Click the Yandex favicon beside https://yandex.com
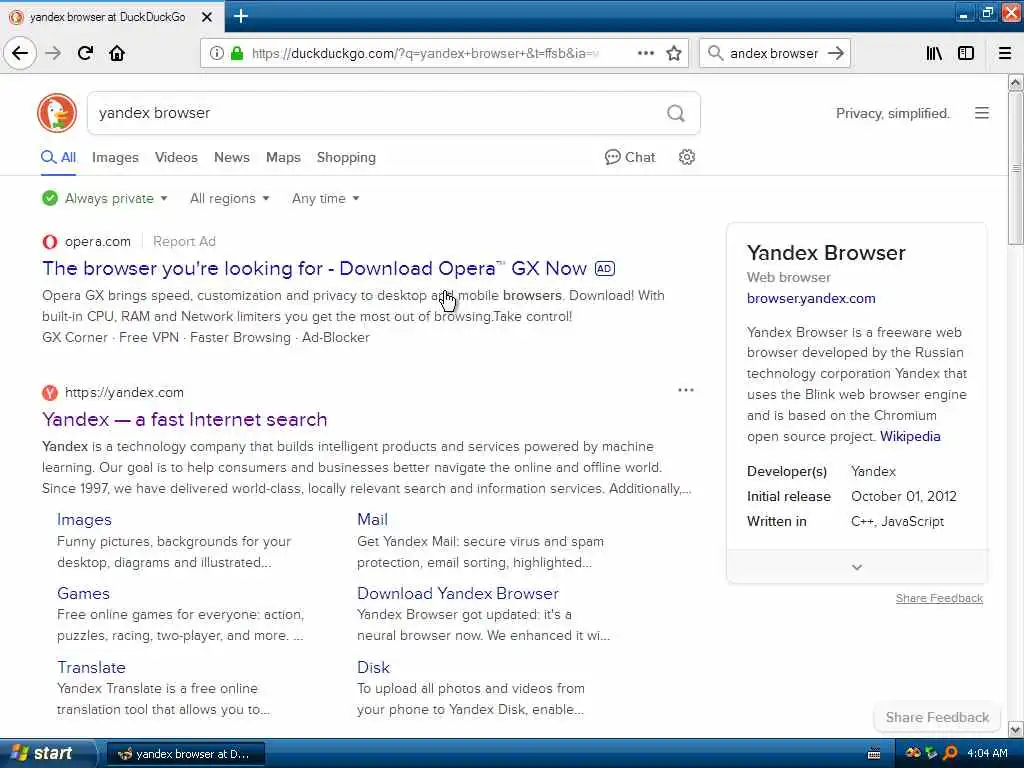The image size is (1024, 768). click(50, 392)
